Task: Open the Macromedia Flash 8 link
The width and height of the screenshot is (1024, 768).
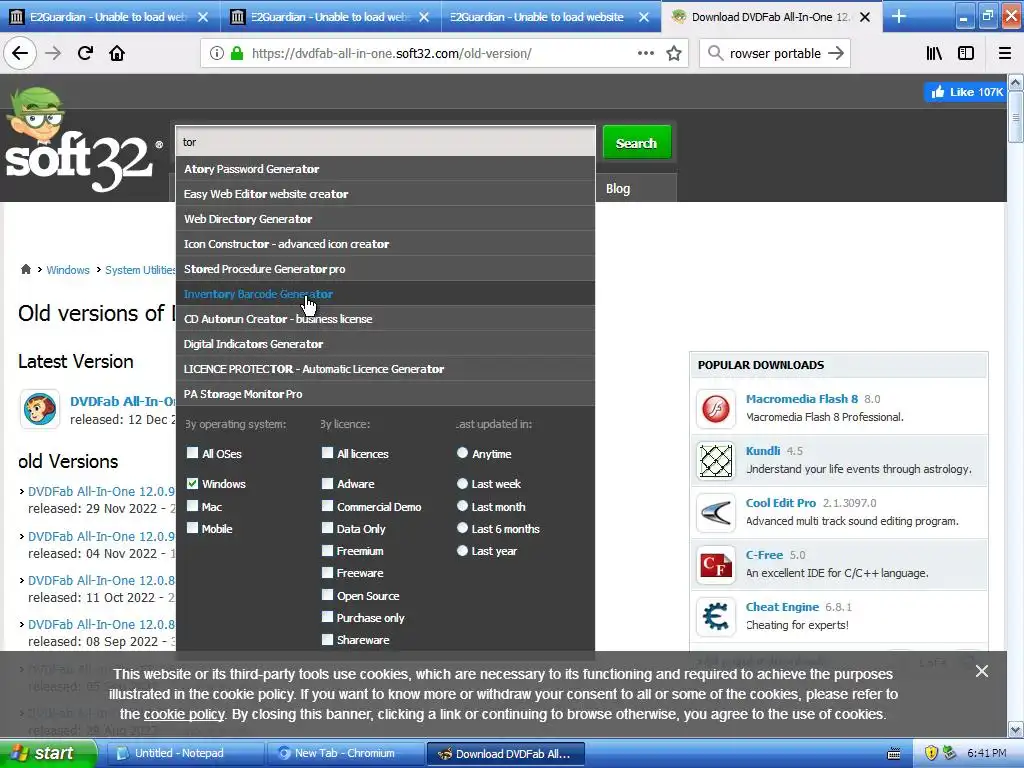Action: click(802, 399)
